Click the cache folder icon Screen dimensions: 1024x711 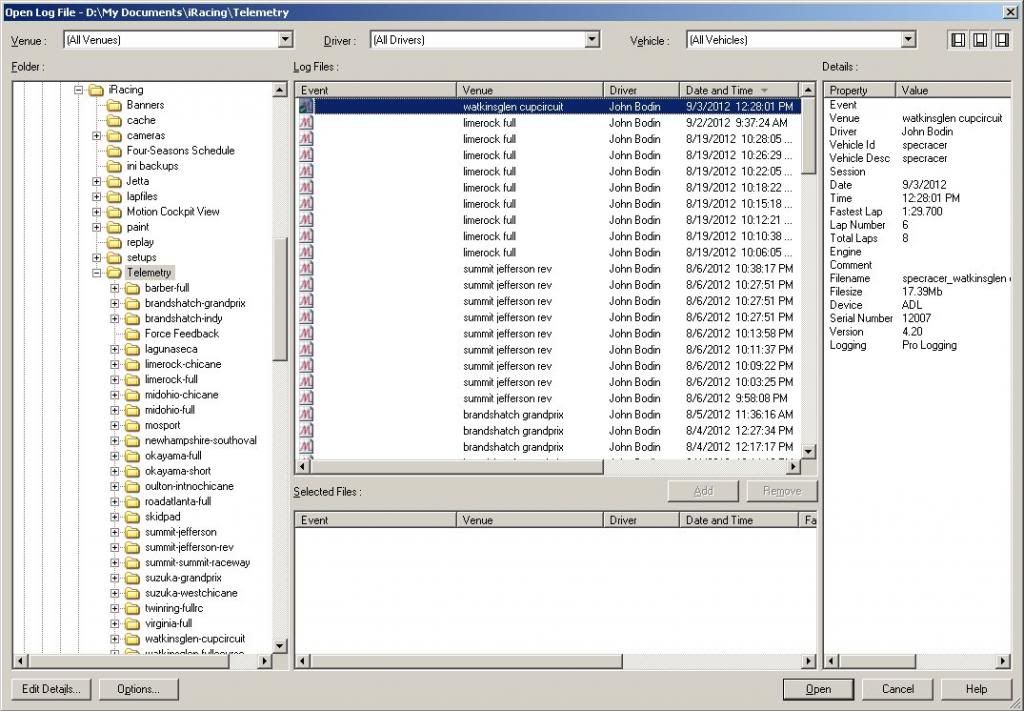114,120
